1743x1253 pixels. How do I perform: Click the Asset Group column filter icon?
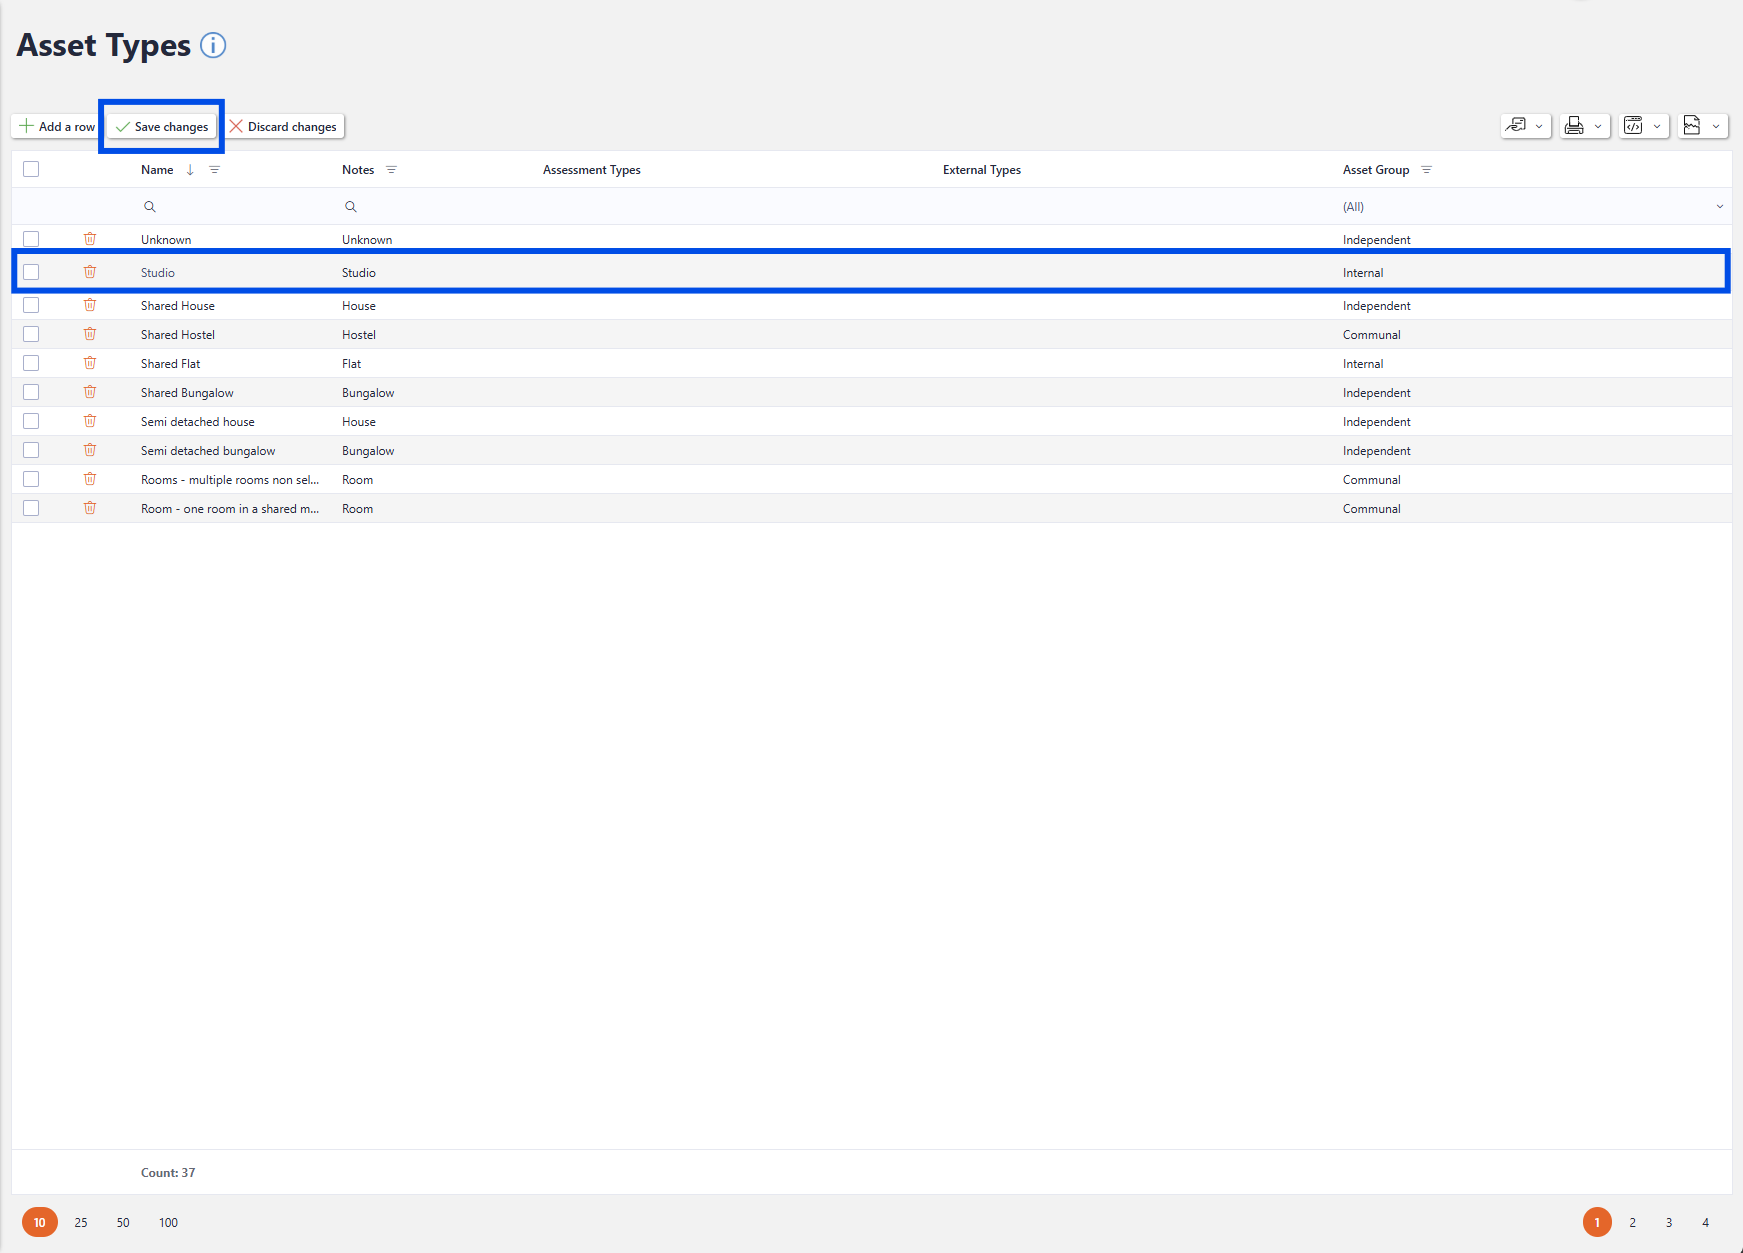1426,170
